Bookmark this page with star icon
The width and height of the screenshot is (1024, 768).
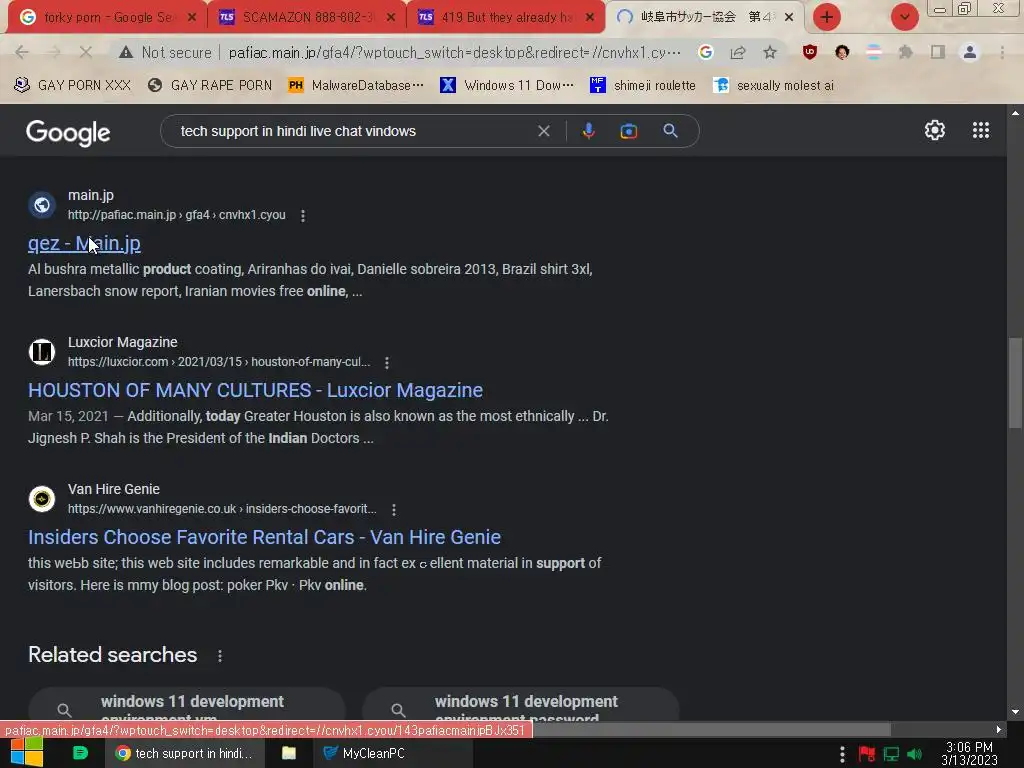pos(770,52)
